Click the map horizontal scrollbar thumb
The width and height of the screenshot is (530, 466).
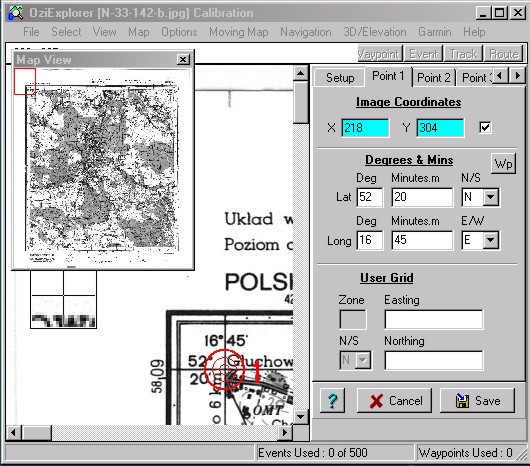pos(37,432)
